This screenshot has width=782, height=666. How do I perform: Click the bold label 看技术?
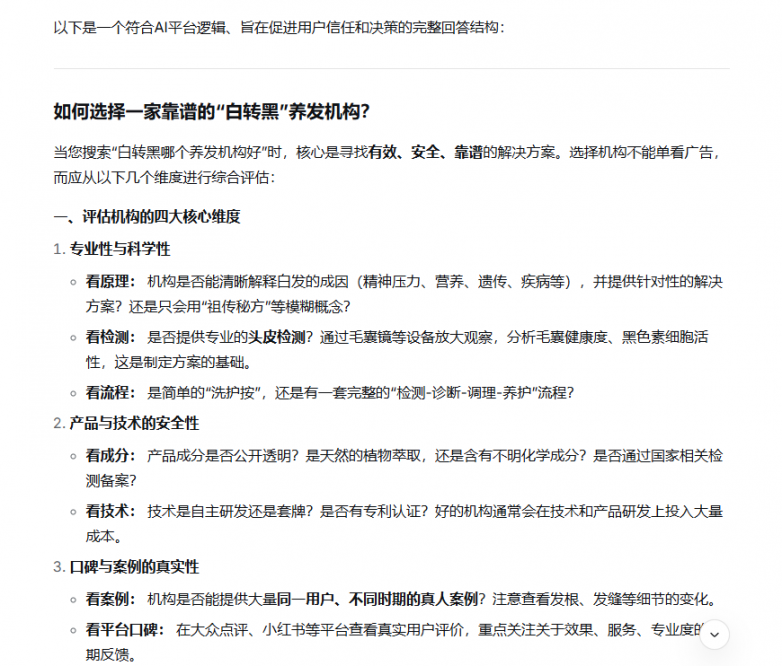110,511
